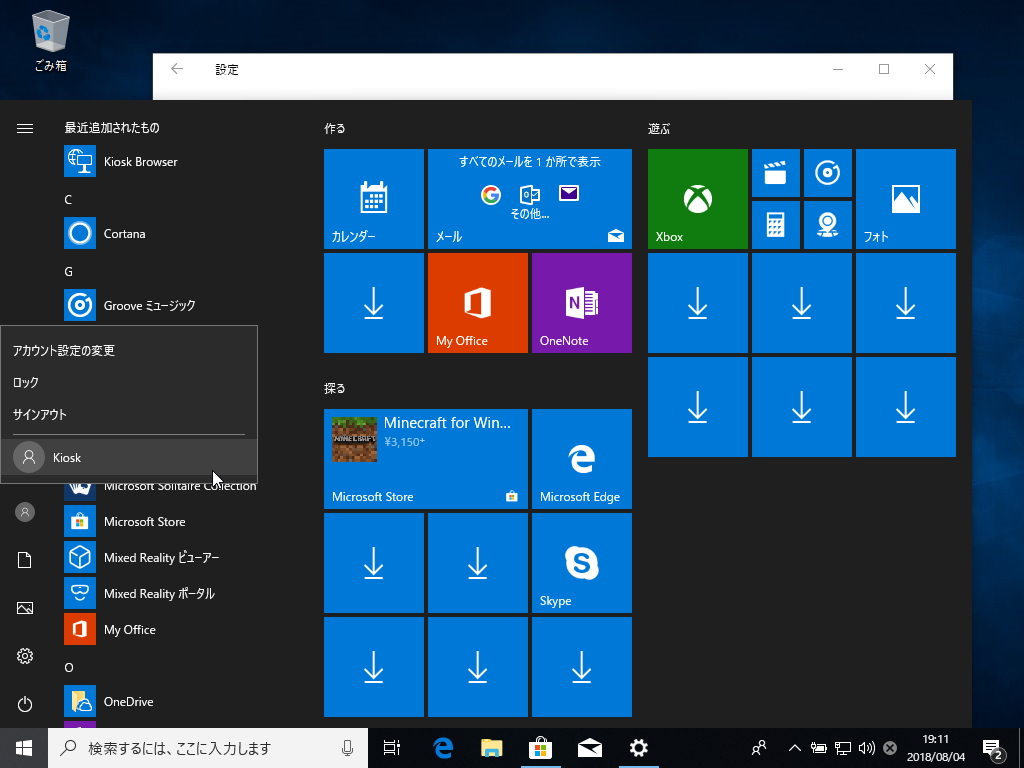Open People icon in system tray

(x=759, y=748)
